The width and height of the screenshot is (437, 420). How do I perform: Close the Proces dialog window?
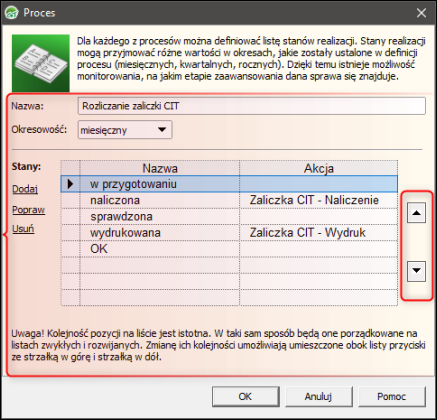tap(421, 13)
